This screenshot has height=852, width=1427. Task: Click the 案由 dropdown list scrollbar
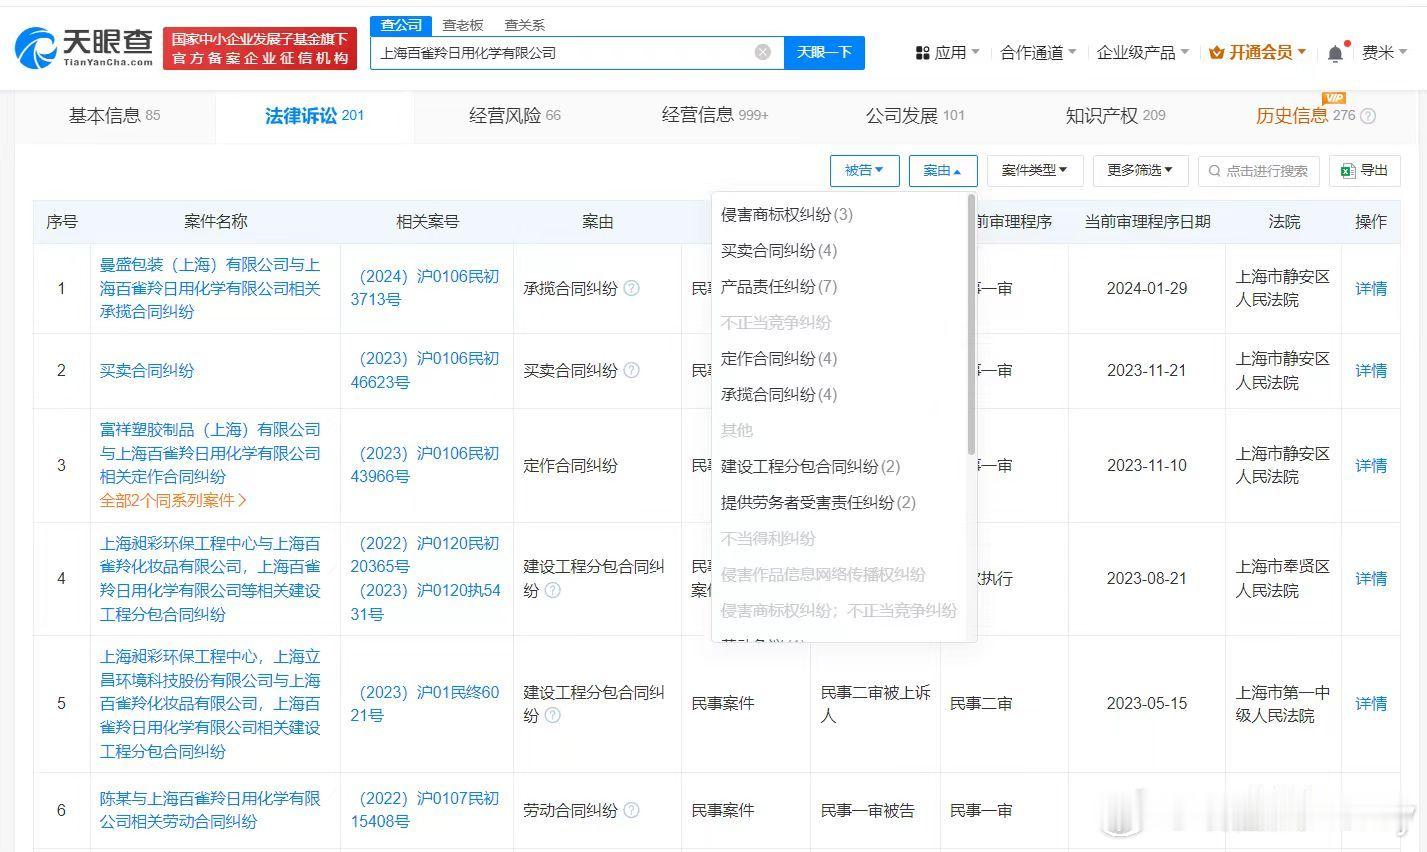pyautogui.click(x=971, y=324)
